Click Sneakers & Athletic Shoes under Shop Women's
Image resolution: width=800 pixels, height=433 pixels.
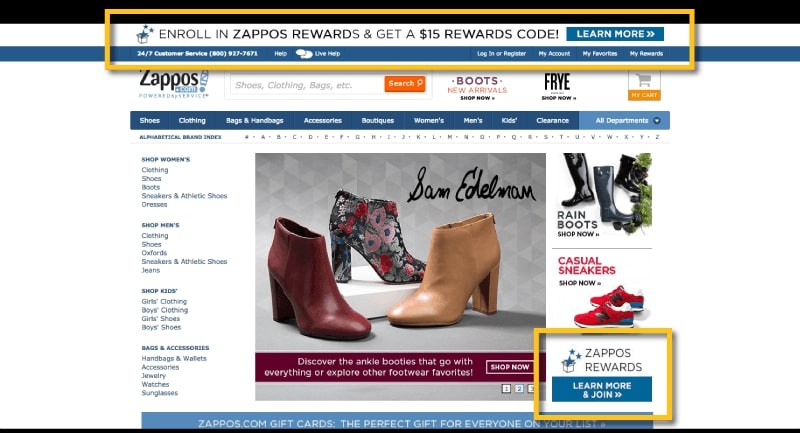(184, 196)
